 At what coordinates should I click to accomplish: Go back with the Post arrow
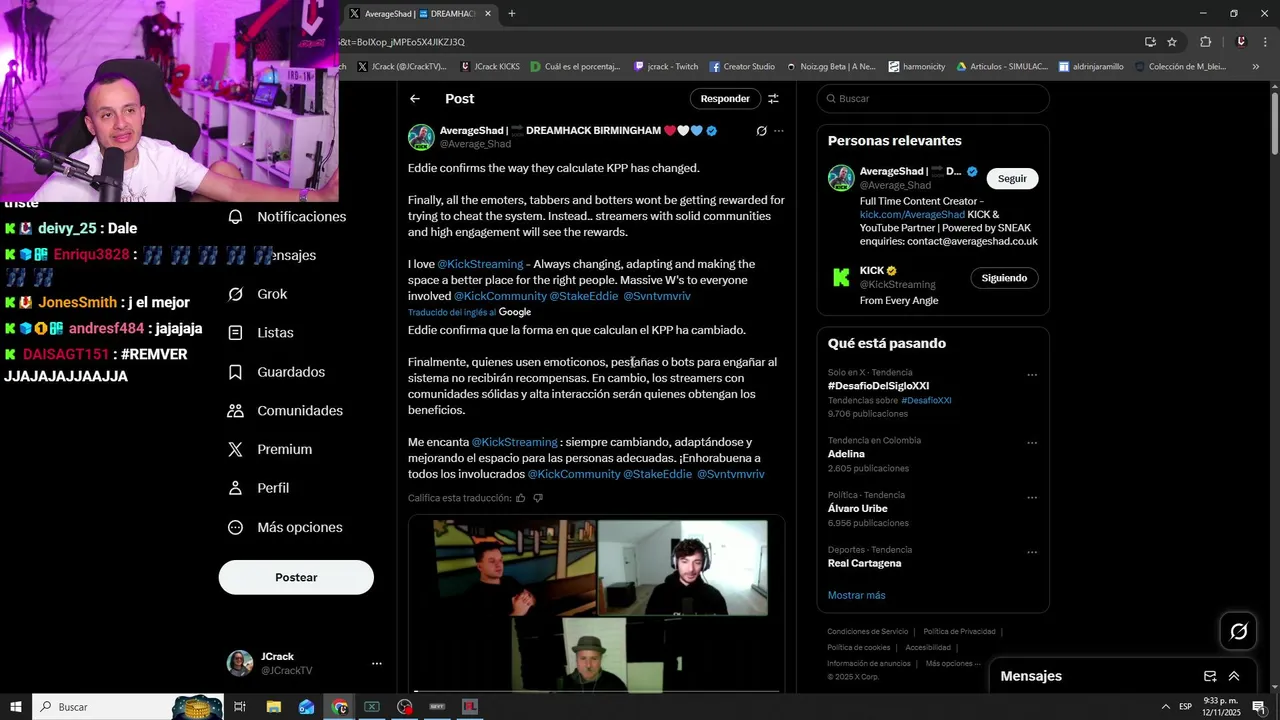click(415, 99)
